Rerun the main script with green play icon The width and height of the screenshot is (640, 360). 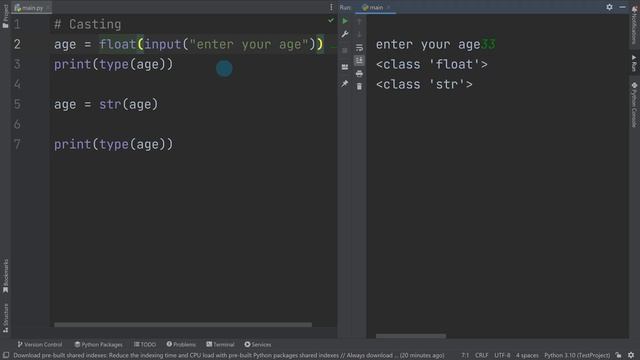coord(345,21)
